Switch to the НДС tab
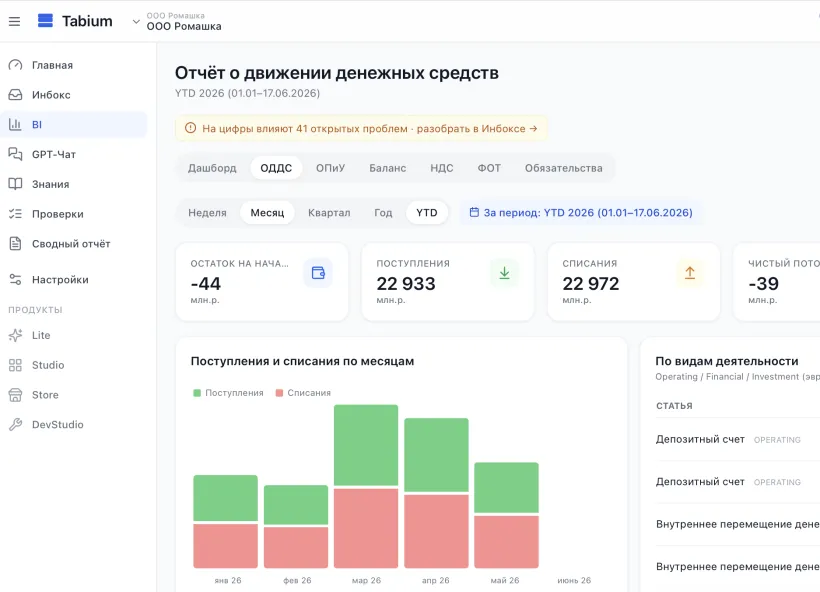The image size is (820, 592). 442,168
